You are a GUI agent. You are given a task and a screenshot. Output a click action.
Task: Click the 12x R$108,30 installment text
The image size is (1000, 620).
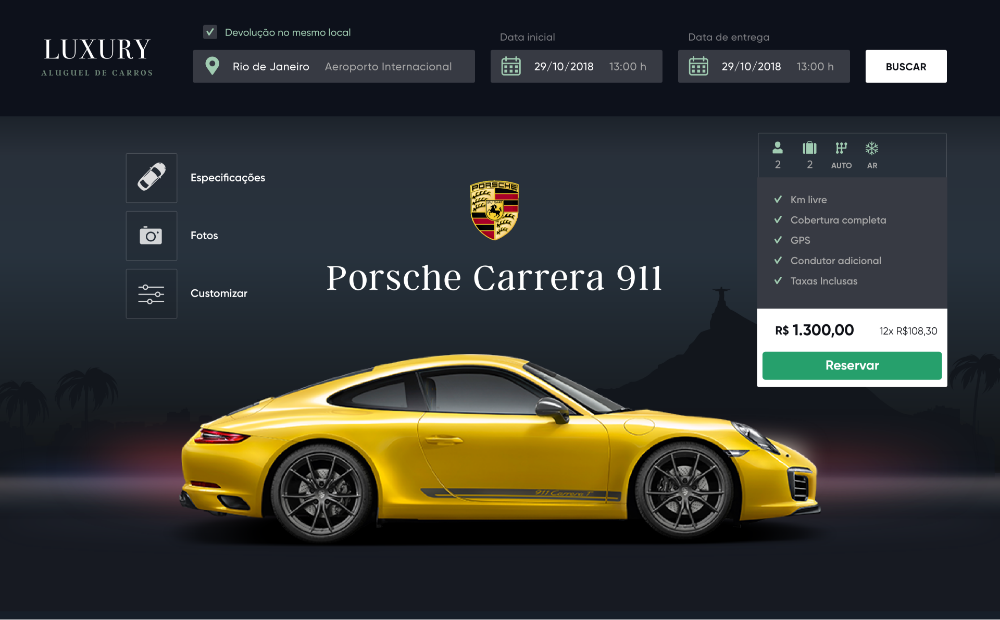click(908, 331)
